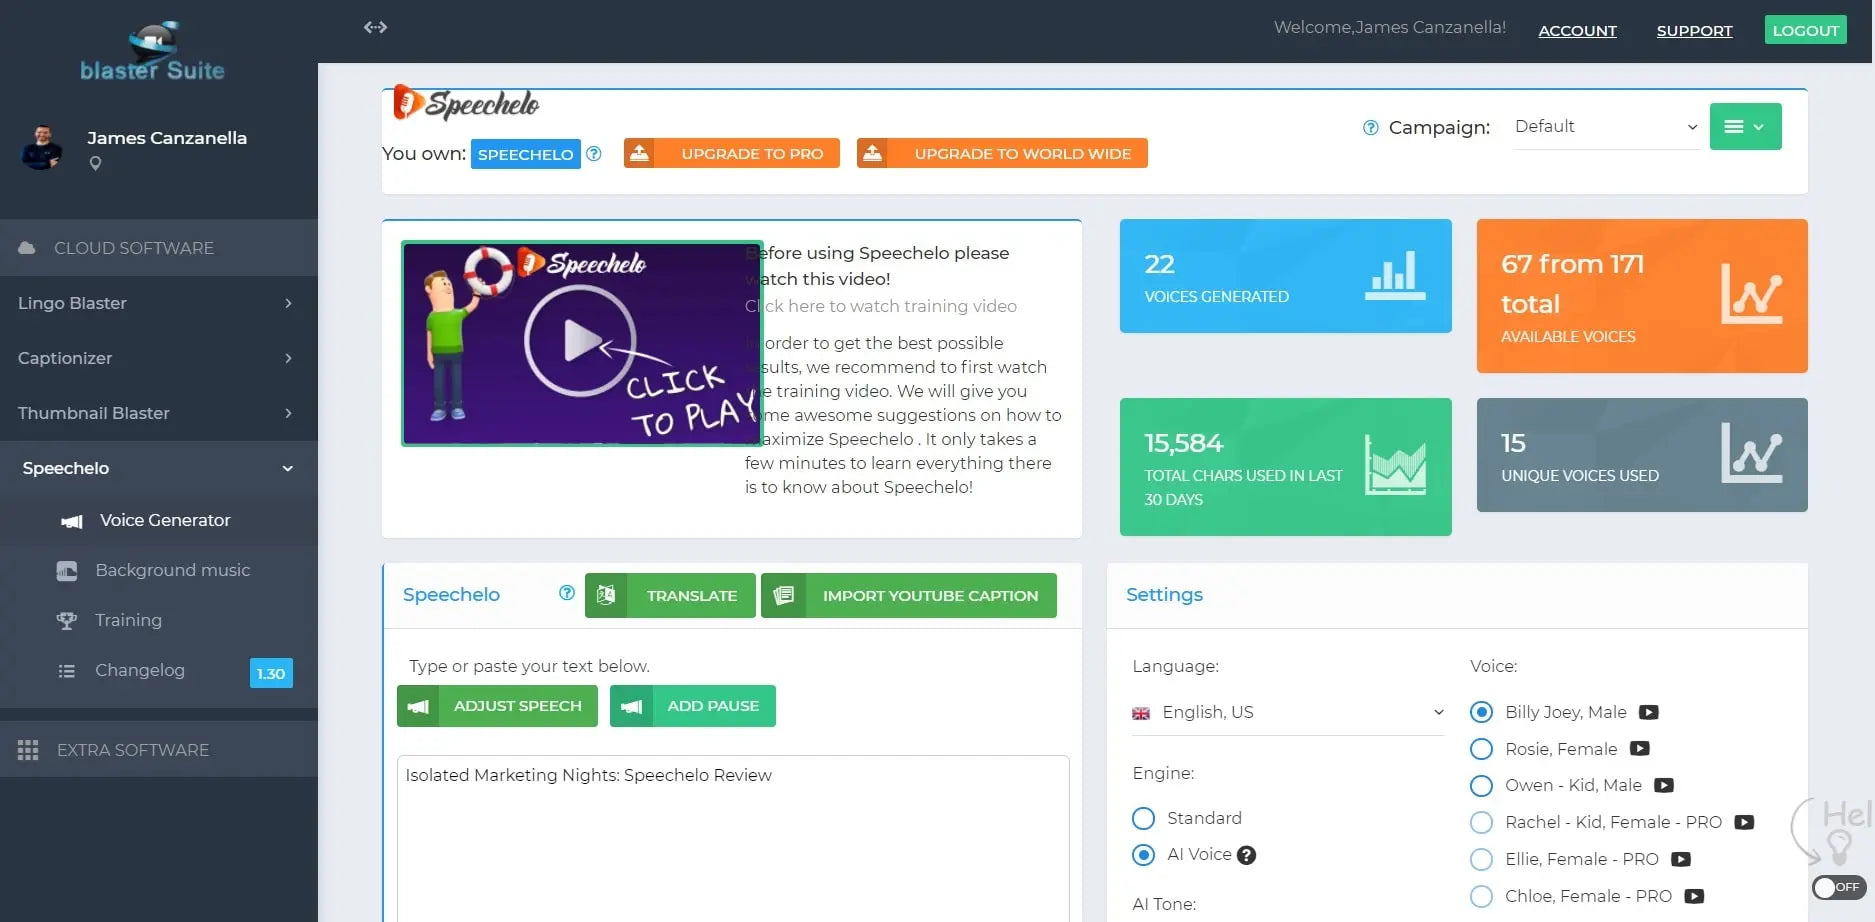Image resolution: width=1875 pixels, height=922 pixels.
Task: Click the location pin under user name
Action: pyautogui.click(x=95, y=163)
